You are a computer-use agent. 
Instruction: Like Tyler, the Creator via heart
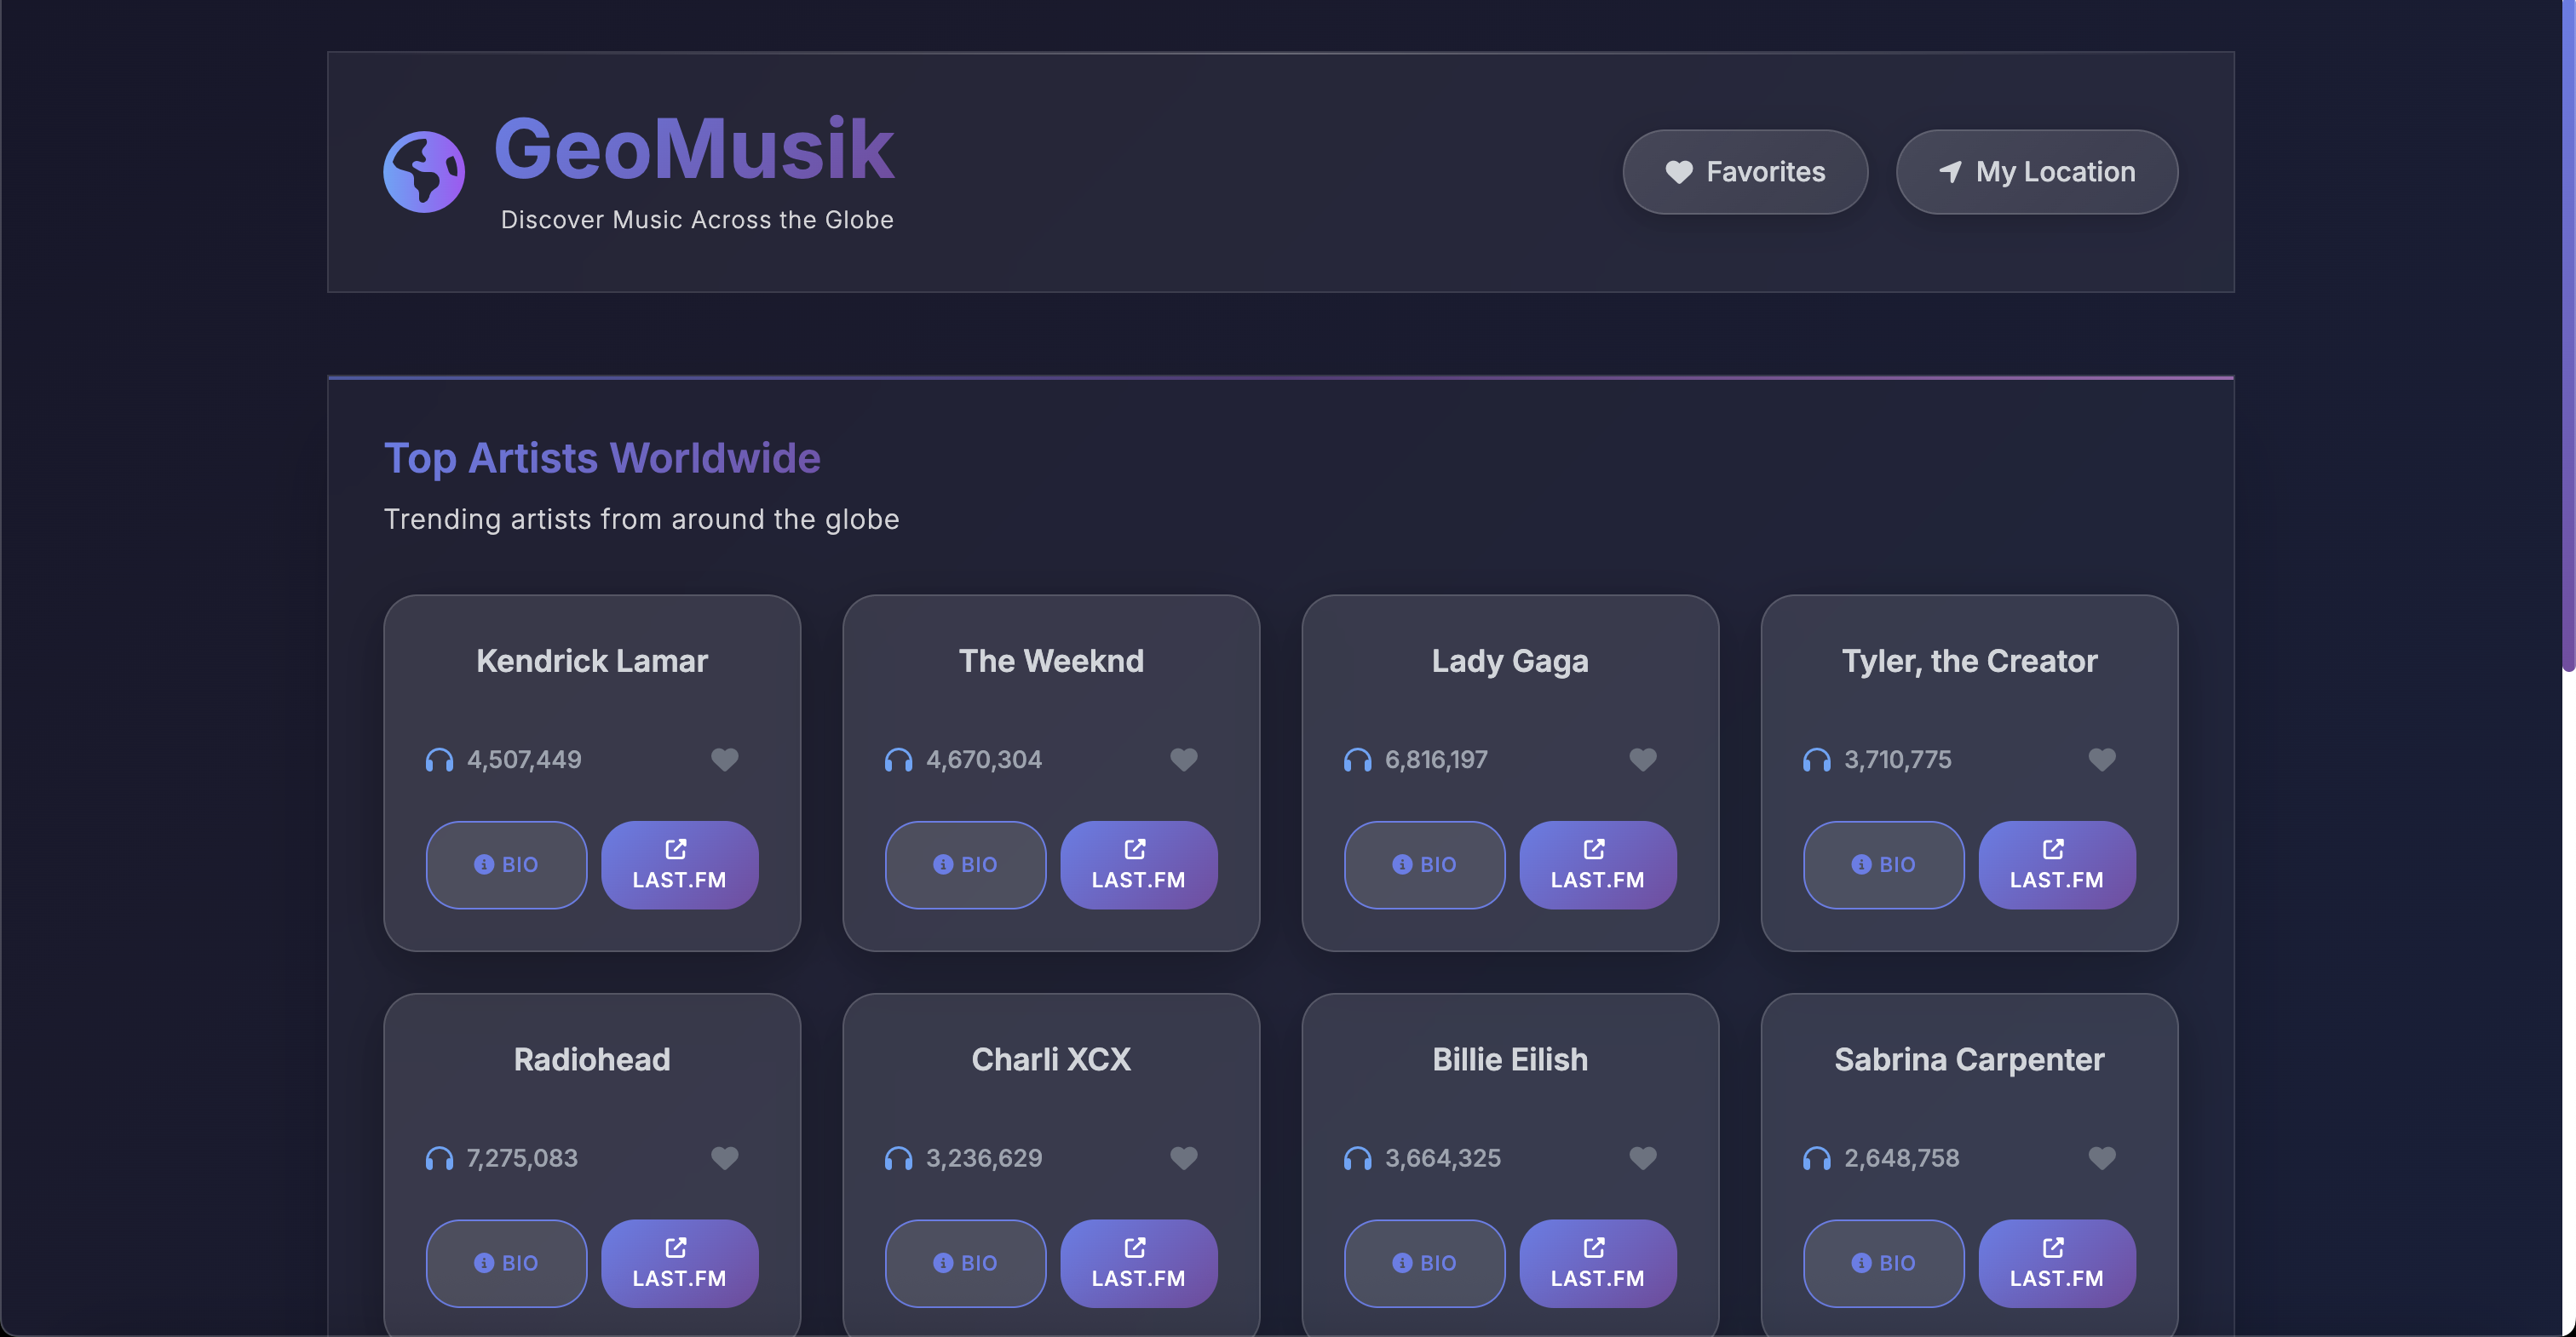tap(2101, 759)
